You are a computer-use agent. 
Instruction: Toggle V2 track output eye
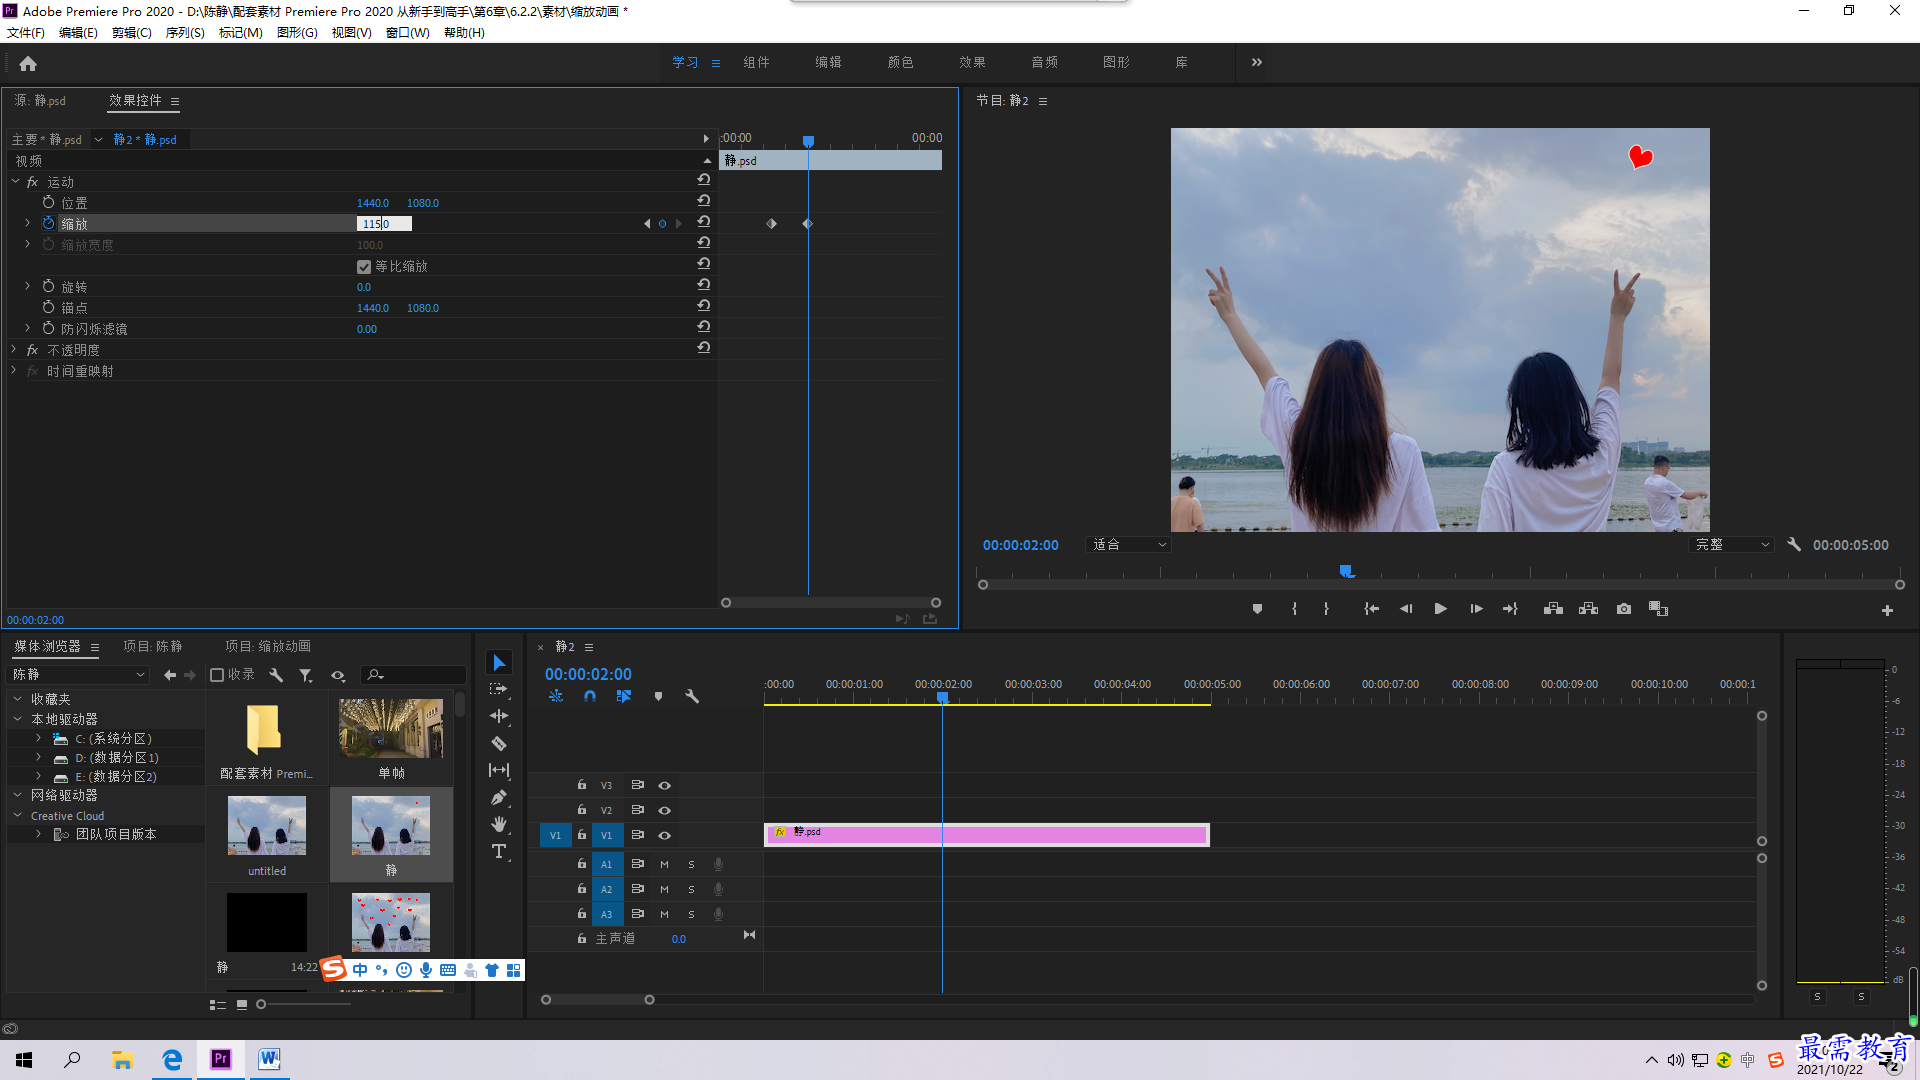664,810
